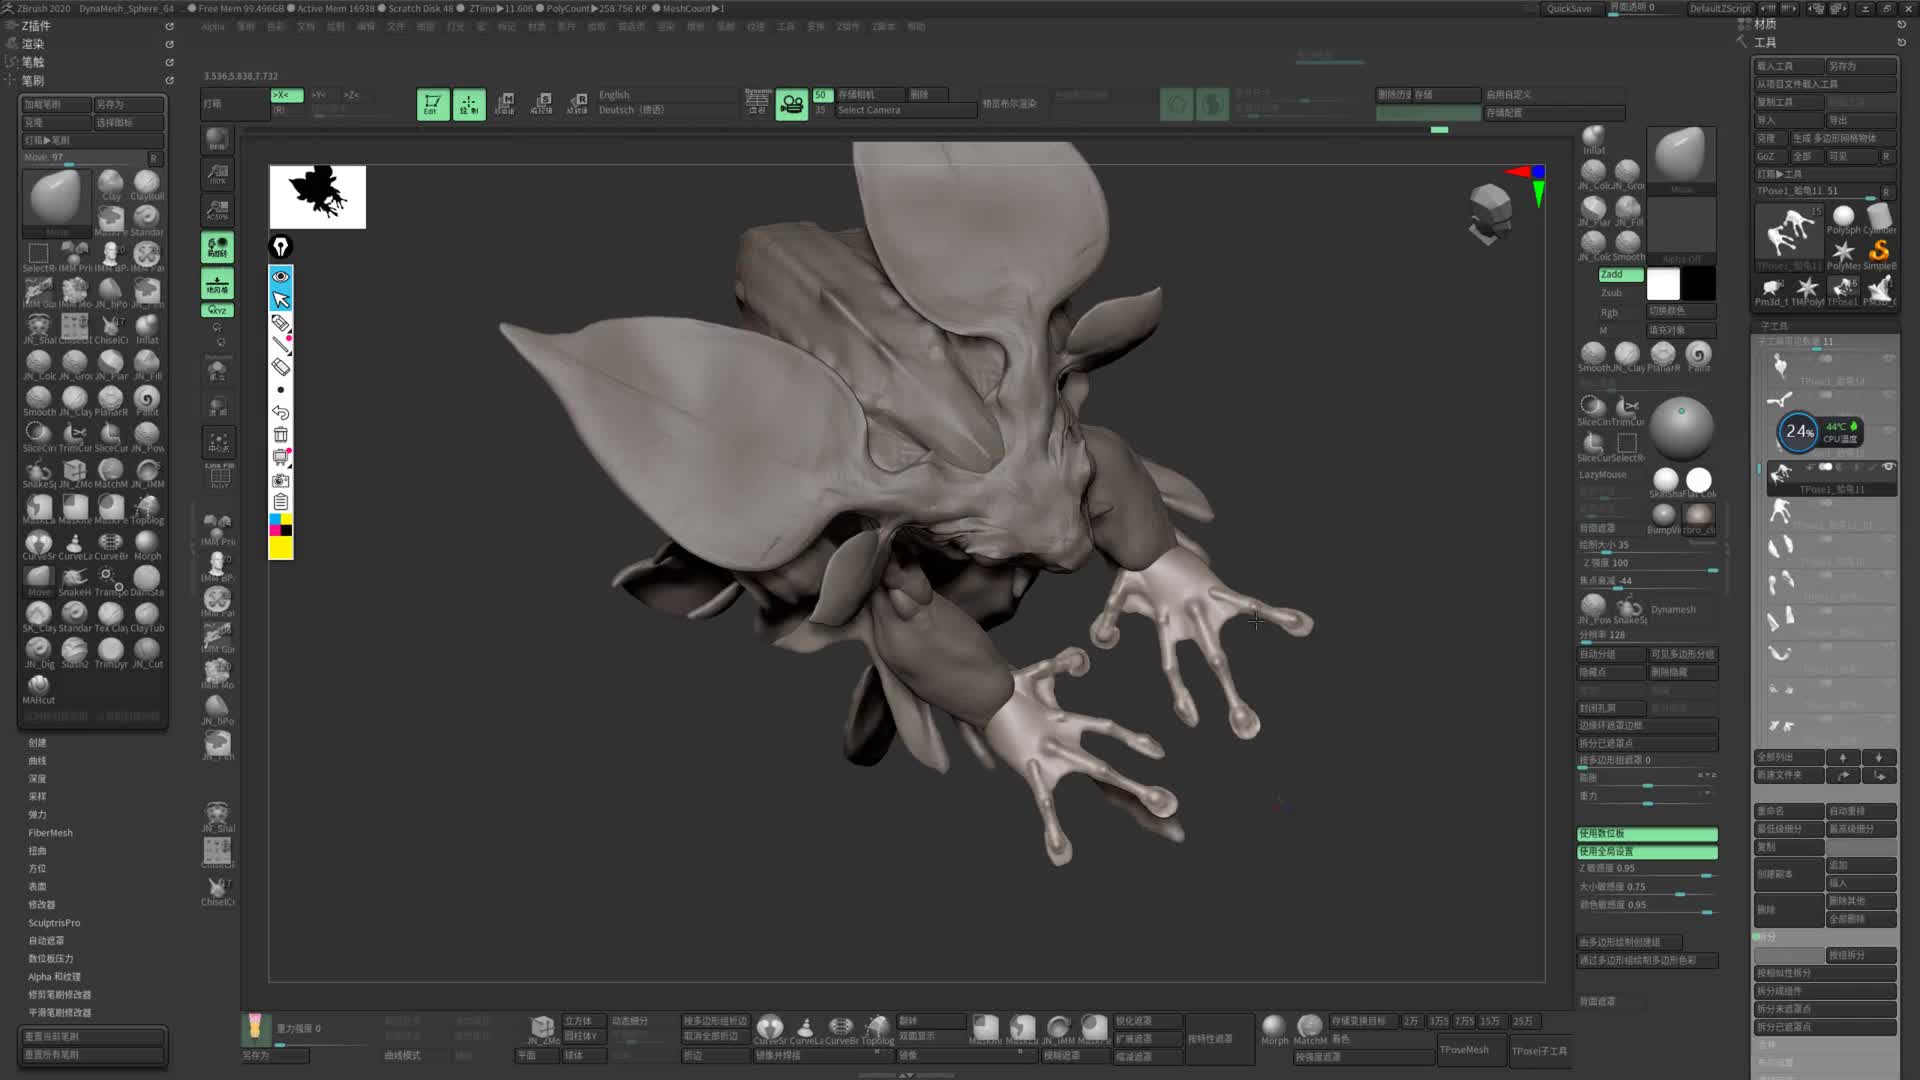Expand the 子工具 subtool panel header
The height and width of the screenshot is (1080, 1920).
(x=1774, y=326)
